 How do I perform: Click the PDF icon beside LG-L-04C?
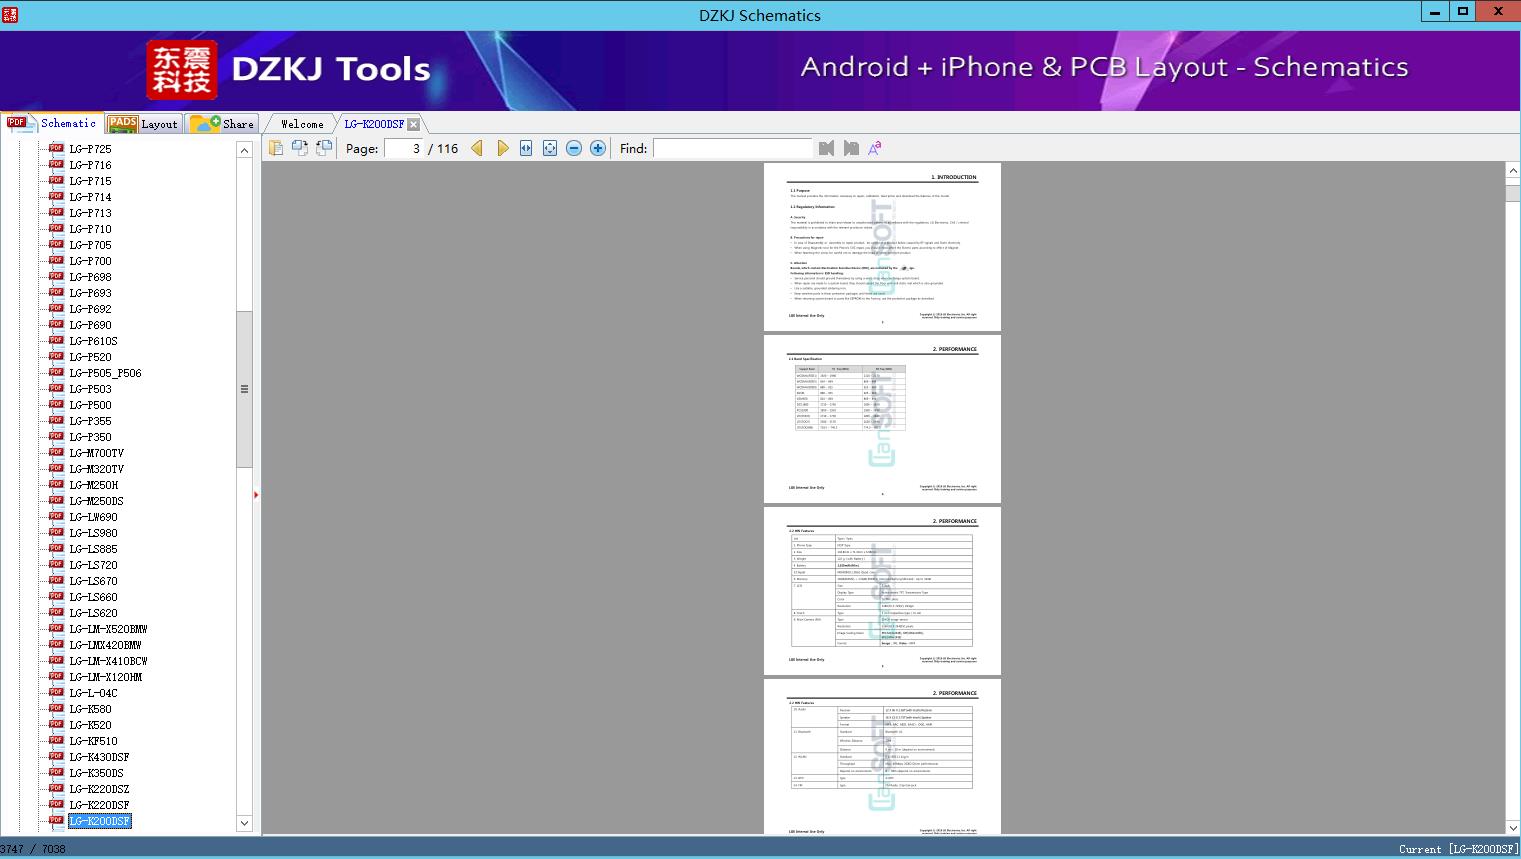click(56, 693)
